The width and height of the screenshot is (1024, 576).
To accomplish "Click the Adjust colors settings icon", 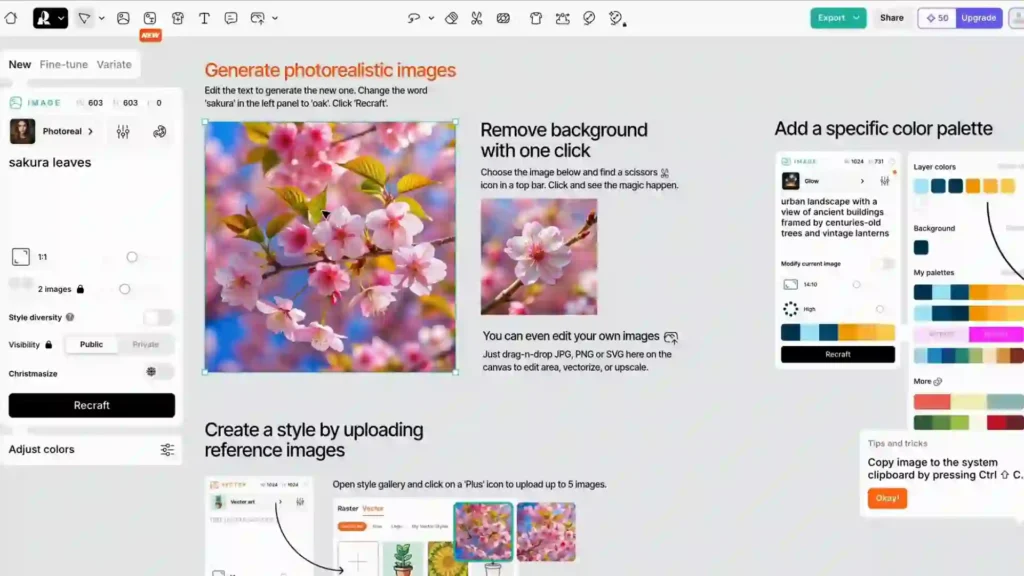I will (x=166, y=449).
